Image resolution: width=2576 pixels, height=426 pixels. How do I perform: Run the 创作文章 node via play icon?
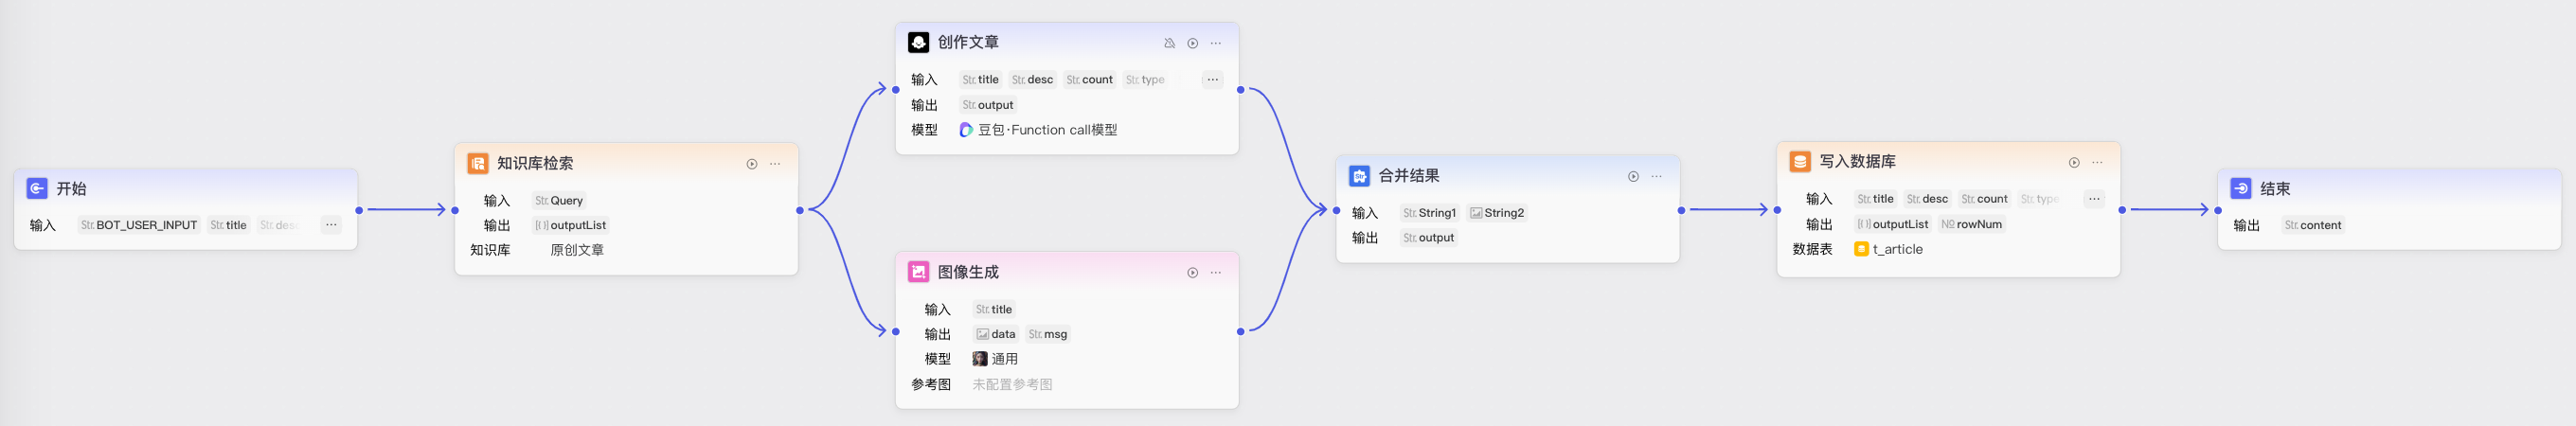(x=1193, y=43)
